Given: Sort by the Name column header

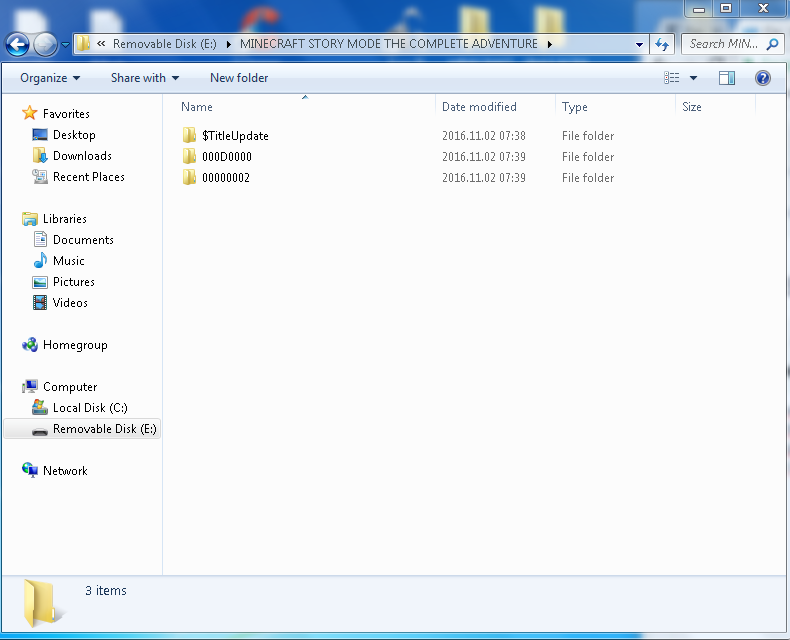Looking at the screenshot, I should pos(197,107).
